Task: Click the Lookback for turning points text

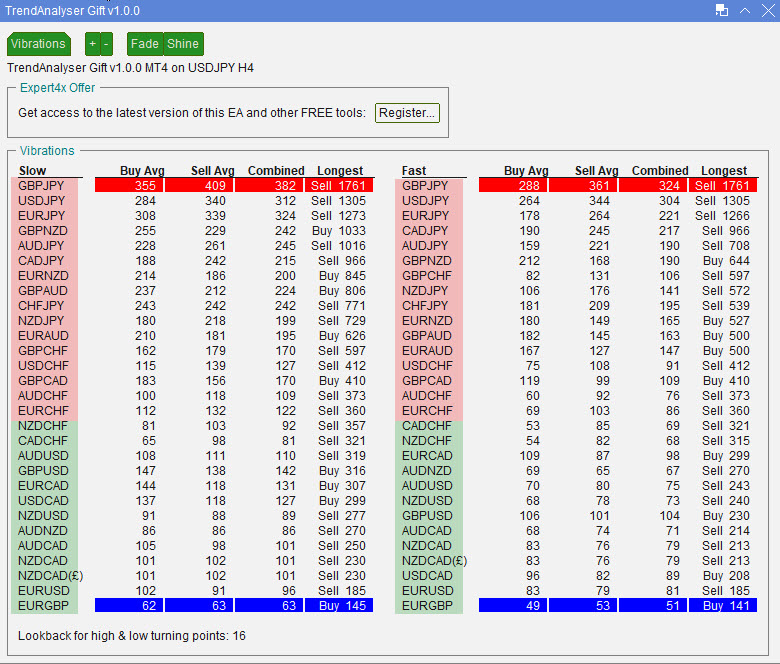Action: [x=132, y=636]
